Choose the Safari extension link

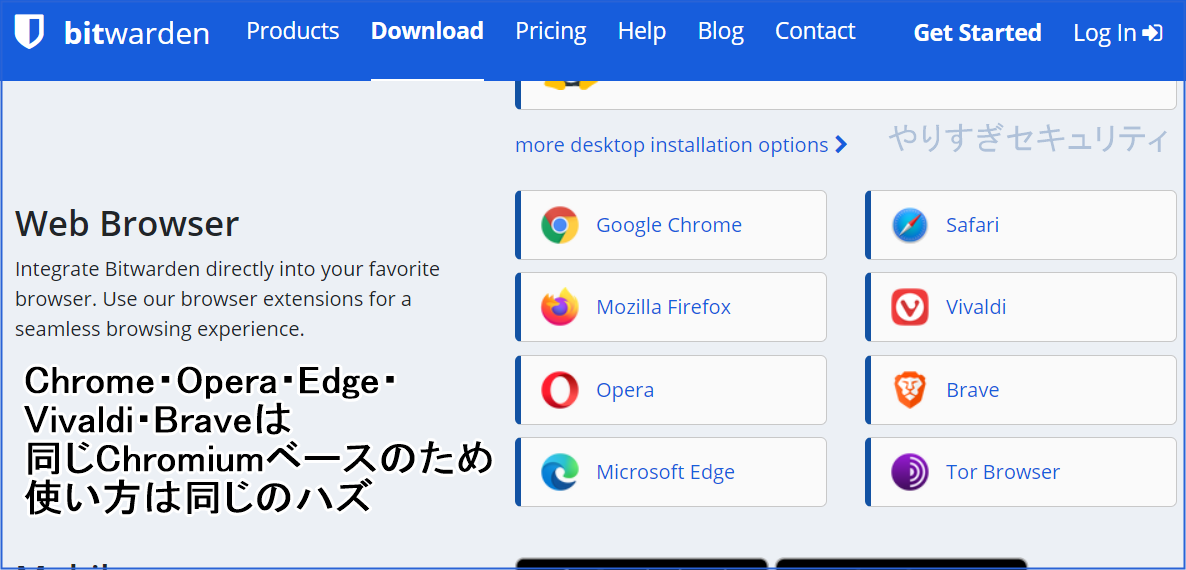coord(1021,225)
